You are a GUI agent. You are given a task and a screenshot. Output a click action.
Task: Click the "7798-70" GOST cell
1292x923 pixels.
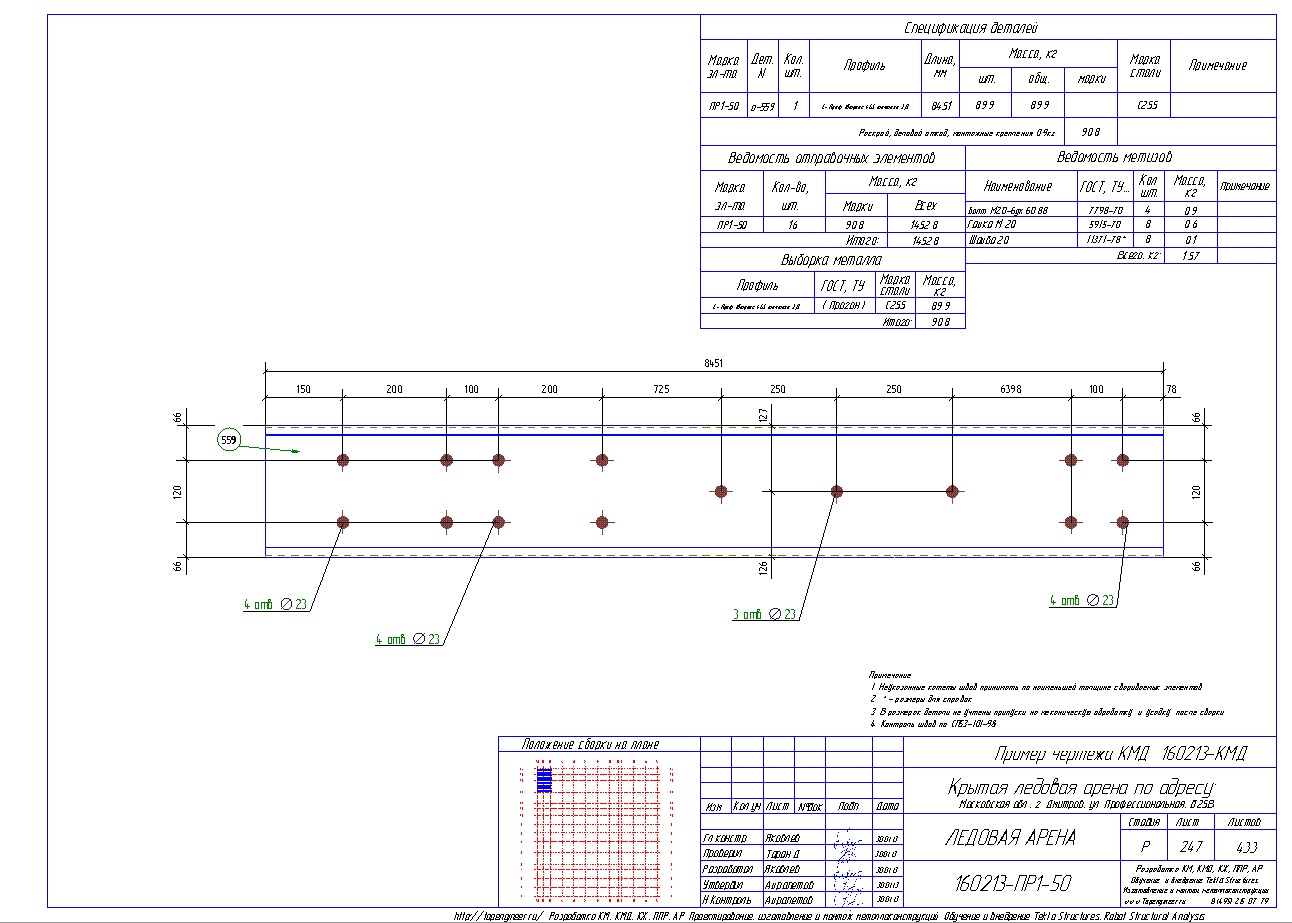click(x=1104, y=209)
